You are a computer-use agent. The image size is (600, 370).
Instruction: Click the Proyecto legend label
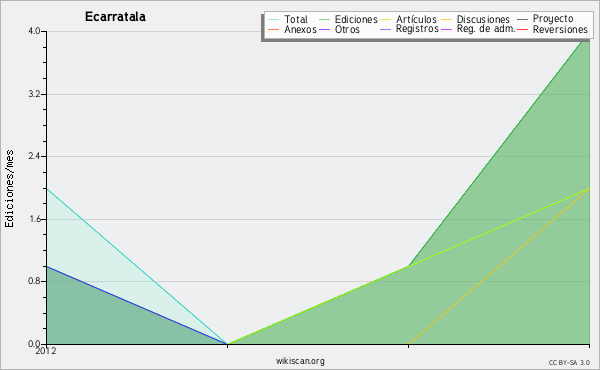(x=553, y=19)
